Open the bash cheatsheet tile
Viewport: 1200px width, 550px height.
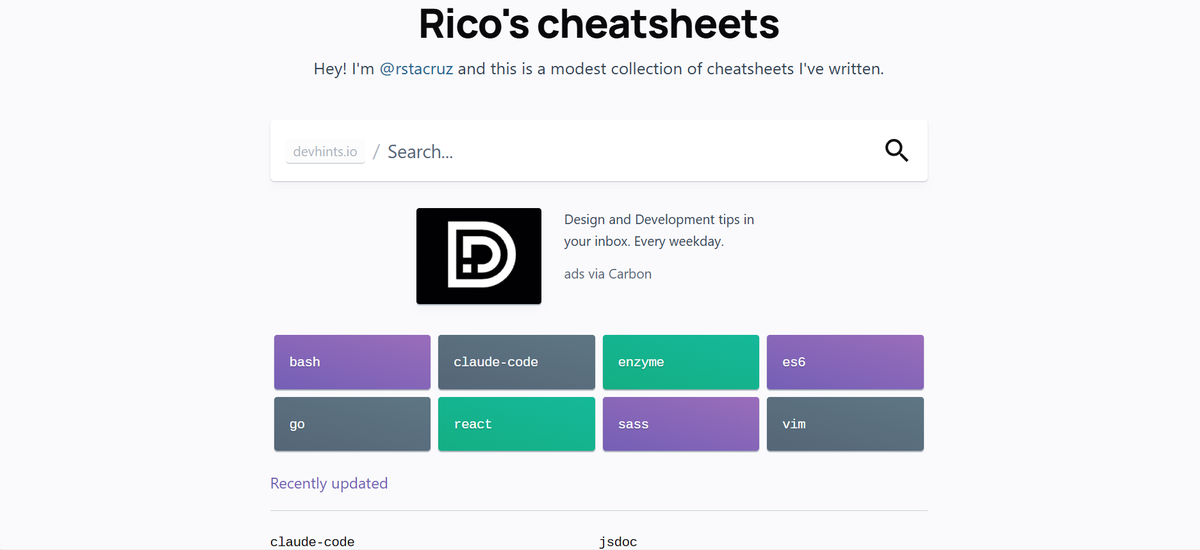pos(352,362)
